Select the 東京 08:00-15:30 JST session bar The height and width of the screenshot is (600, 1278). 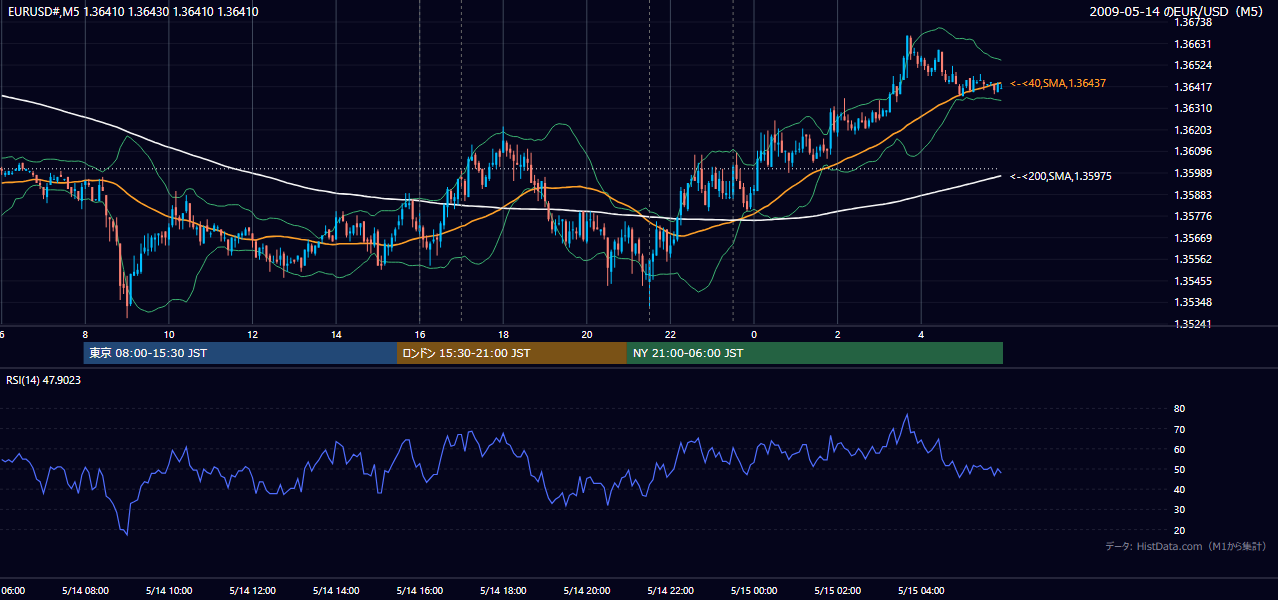tap(240, 353)
